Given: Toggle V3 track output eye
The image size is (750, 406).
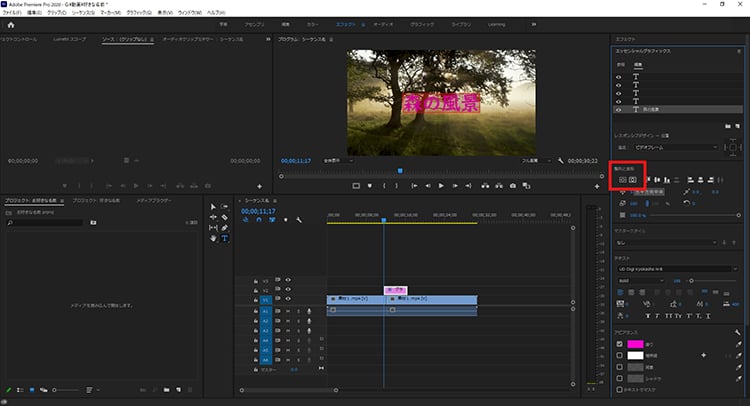Looking at the screenshot, I should (288, 280).
